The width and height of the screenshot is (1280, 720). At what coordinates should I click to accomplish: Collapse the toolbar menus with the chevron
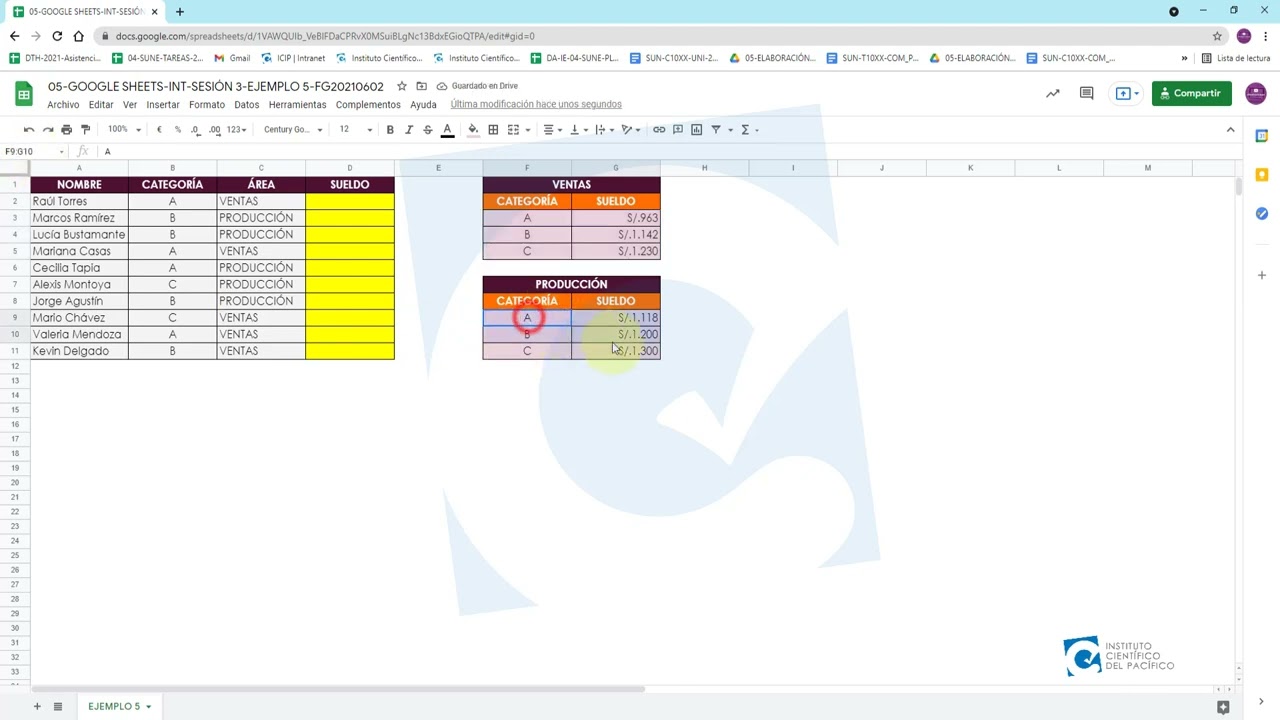(1230, 130)
